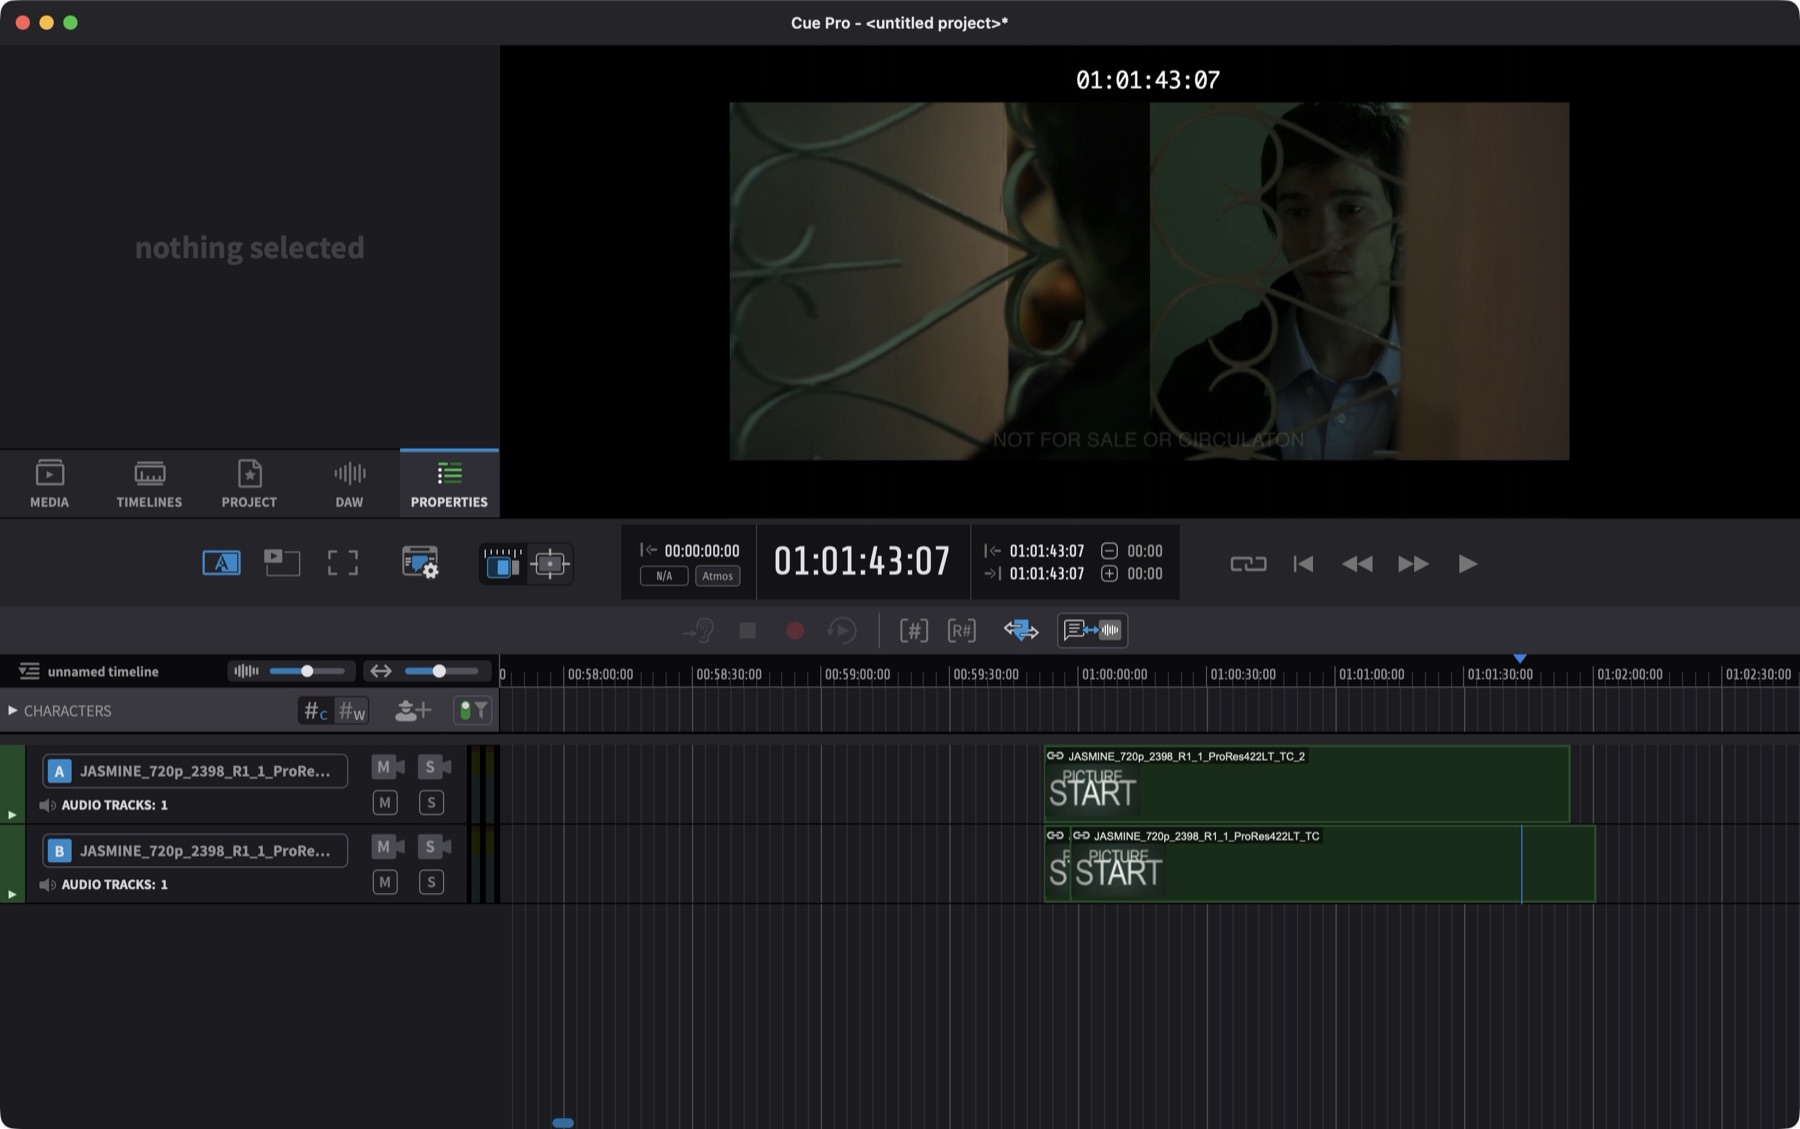Solo audio on track B
The image size is (1800, 1129).
(431, 882)
